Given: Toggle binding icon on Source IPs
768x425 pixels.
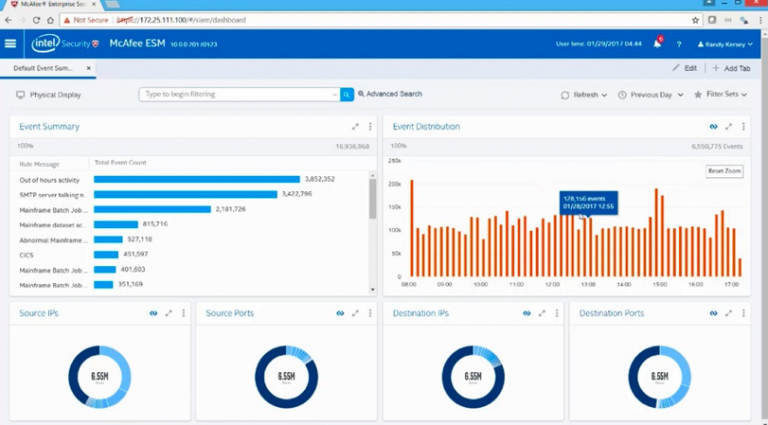Looking at the screenshot, I should [x=153, y=313].
